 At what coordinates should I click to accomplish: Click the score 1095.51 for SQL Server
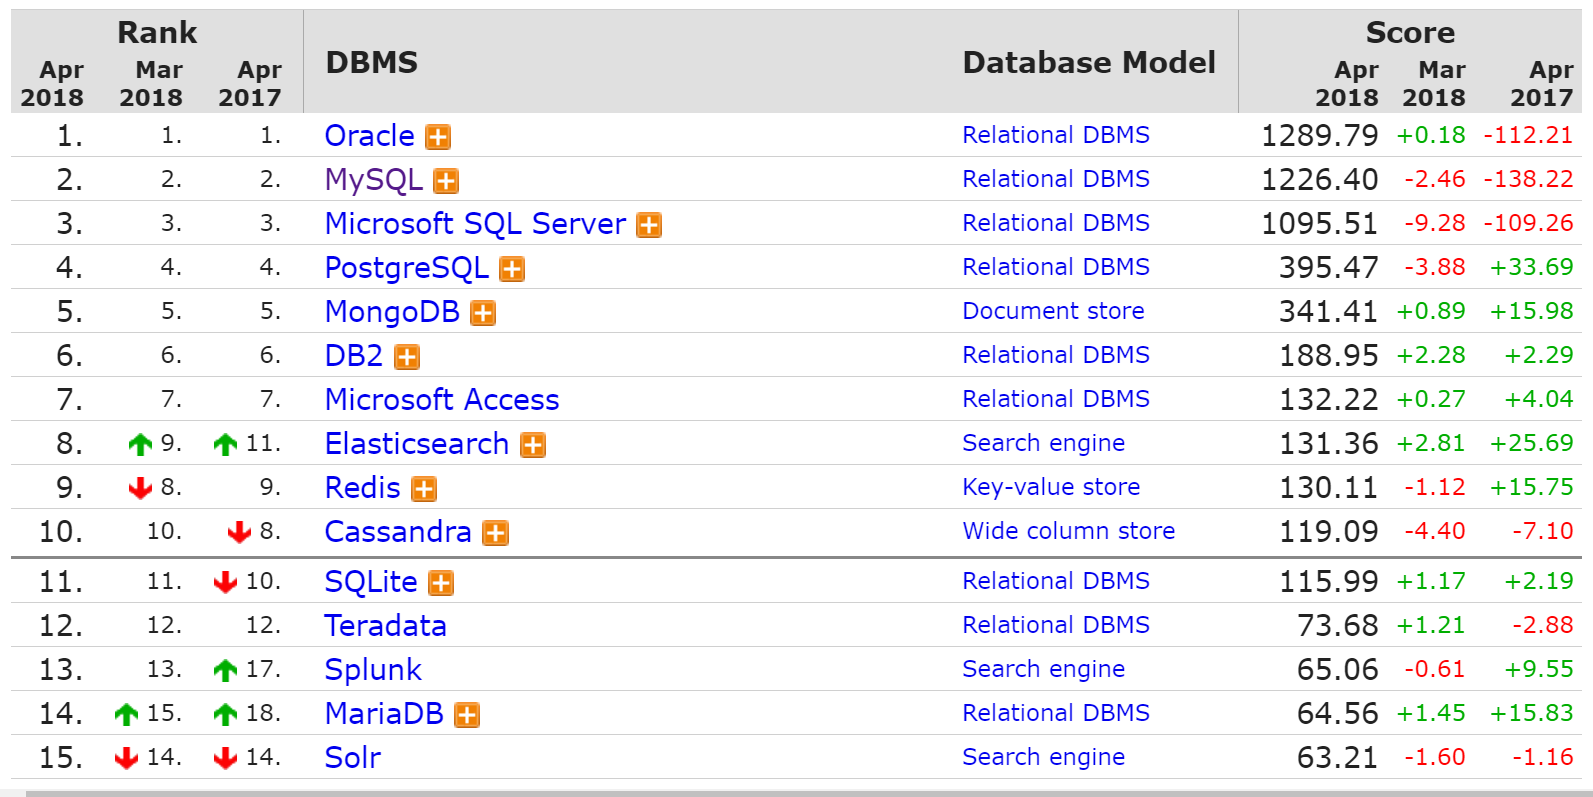point(1319,224)
